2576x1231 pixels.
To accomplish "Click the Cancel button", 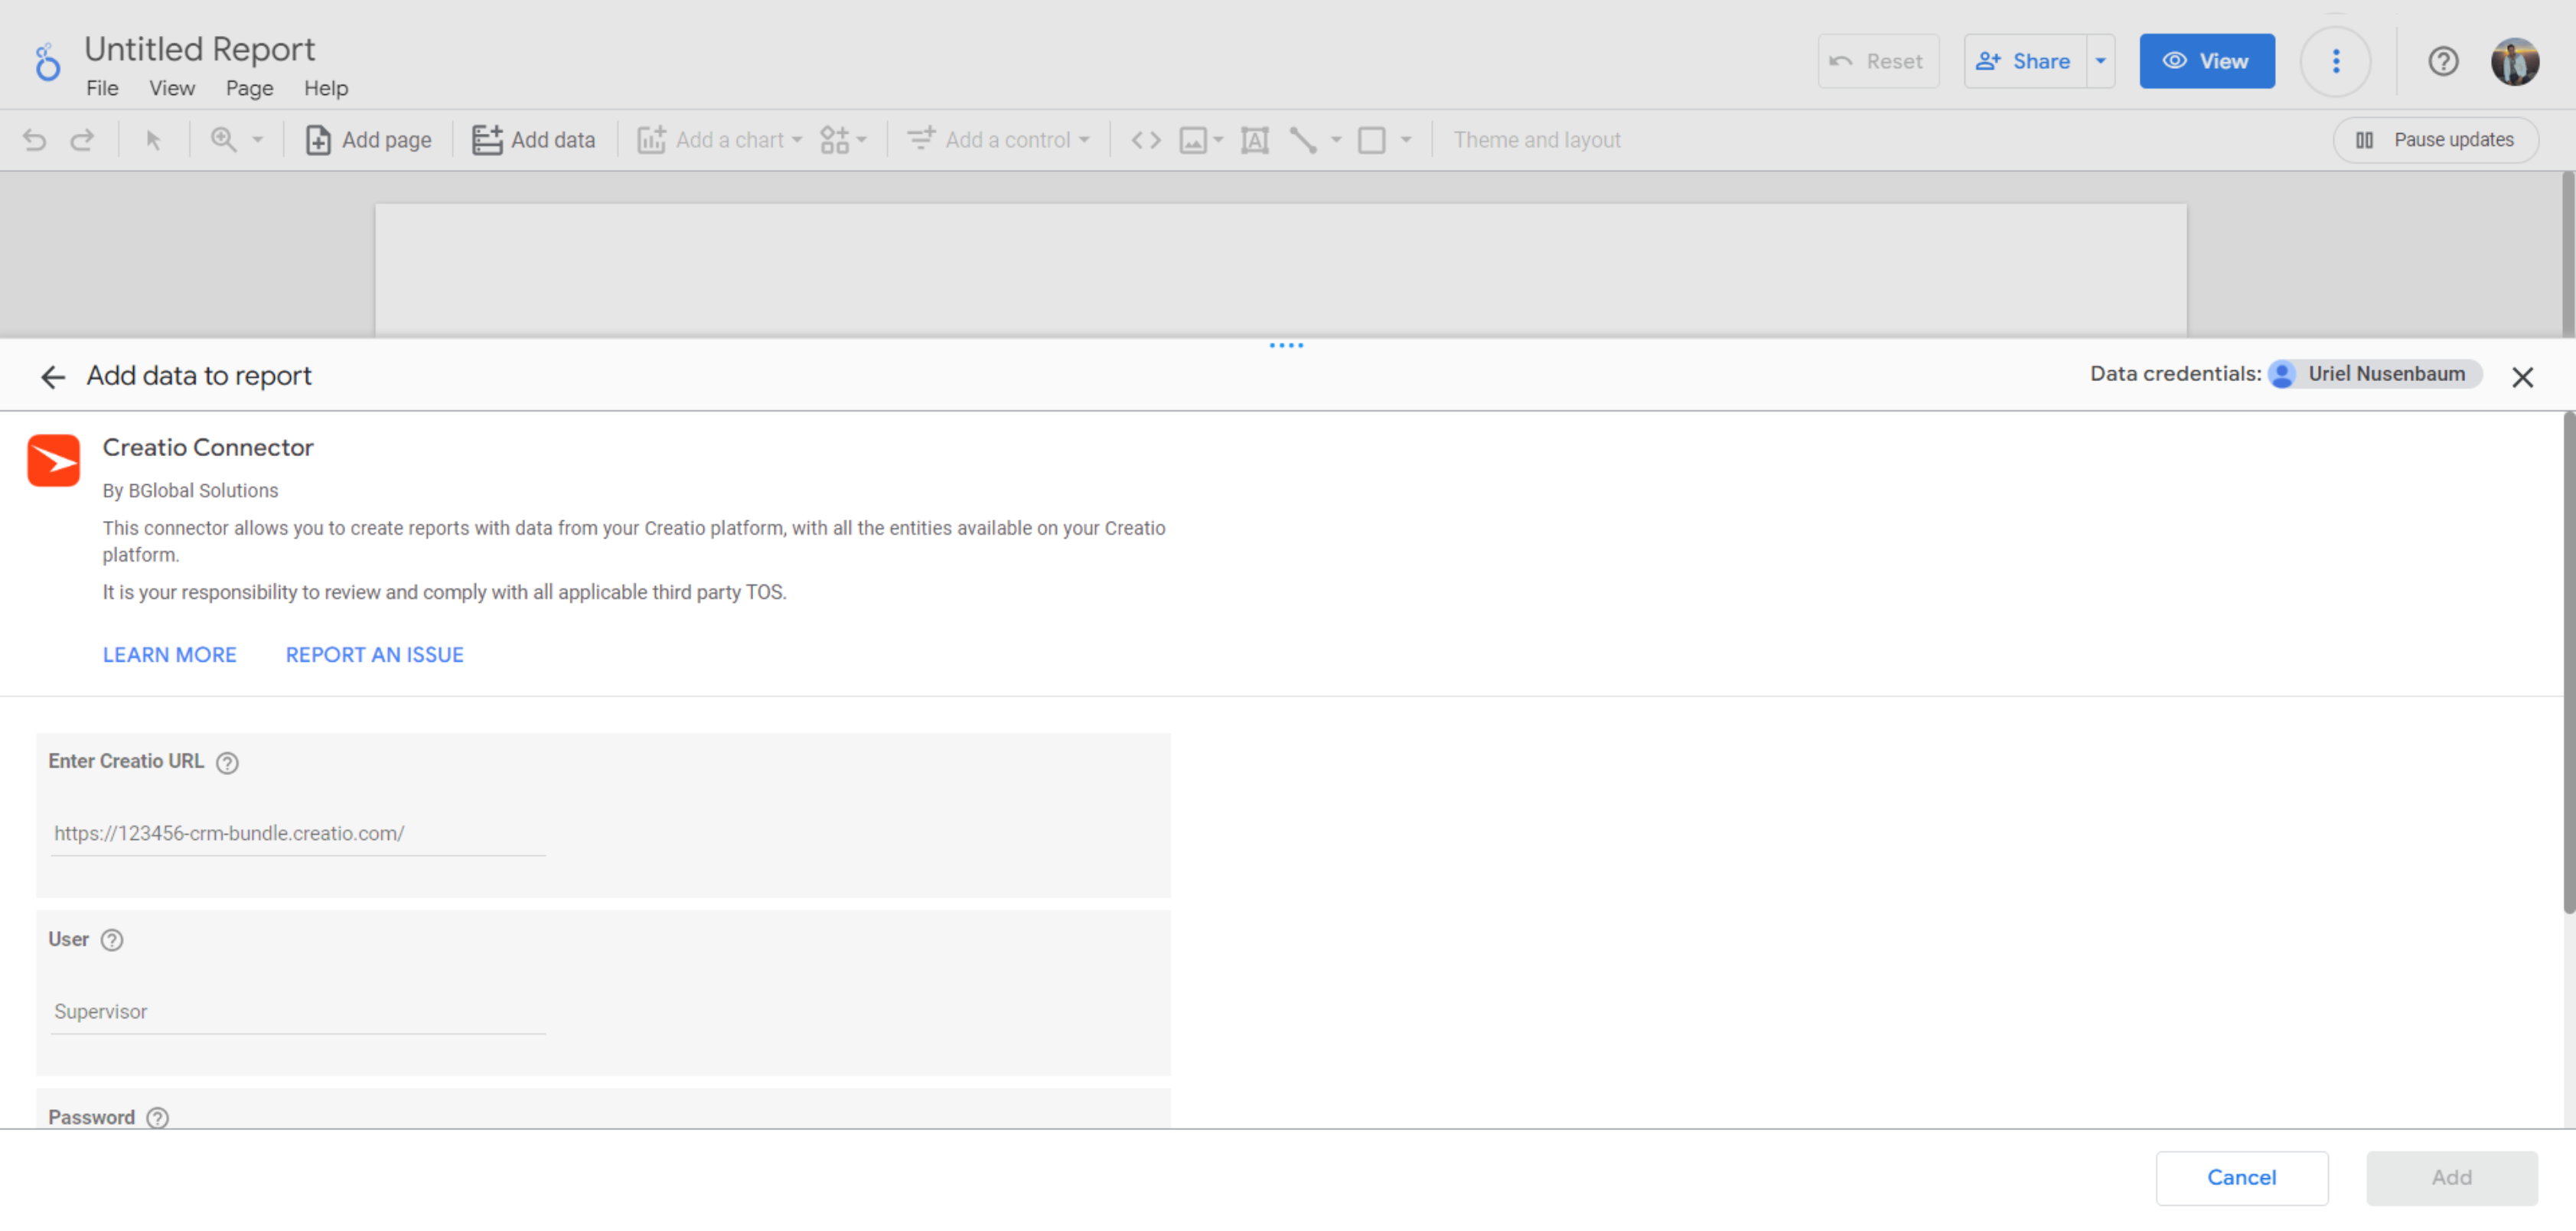I will click(2241, 1178).
